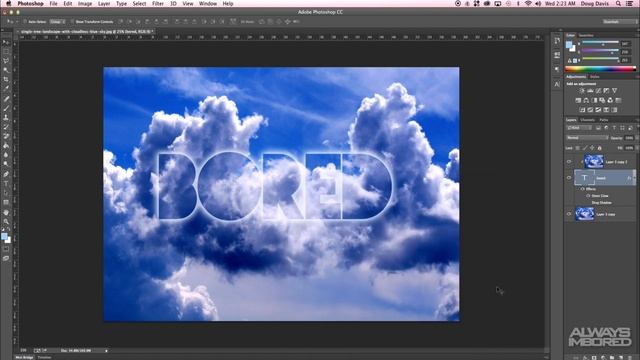Open the Opacity value dropdown
640x360 pixels.
tap(638, 138)
